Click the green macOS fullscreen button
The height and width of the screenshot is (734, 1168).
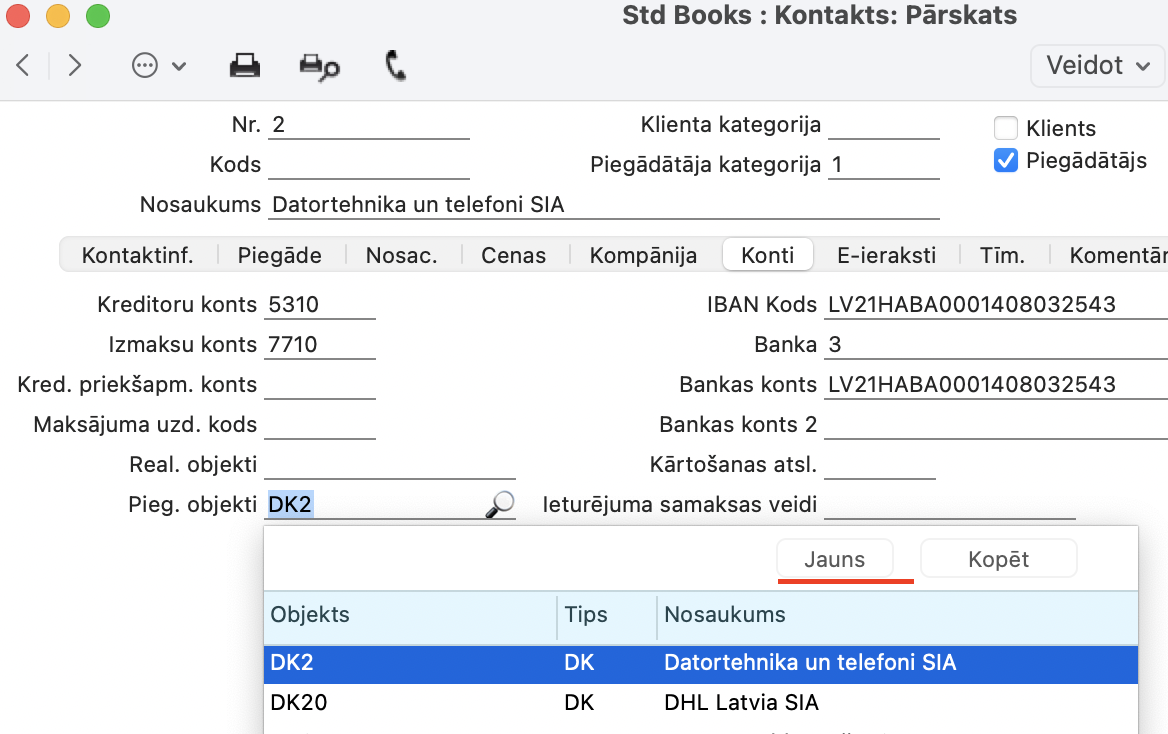pos(97,16)
